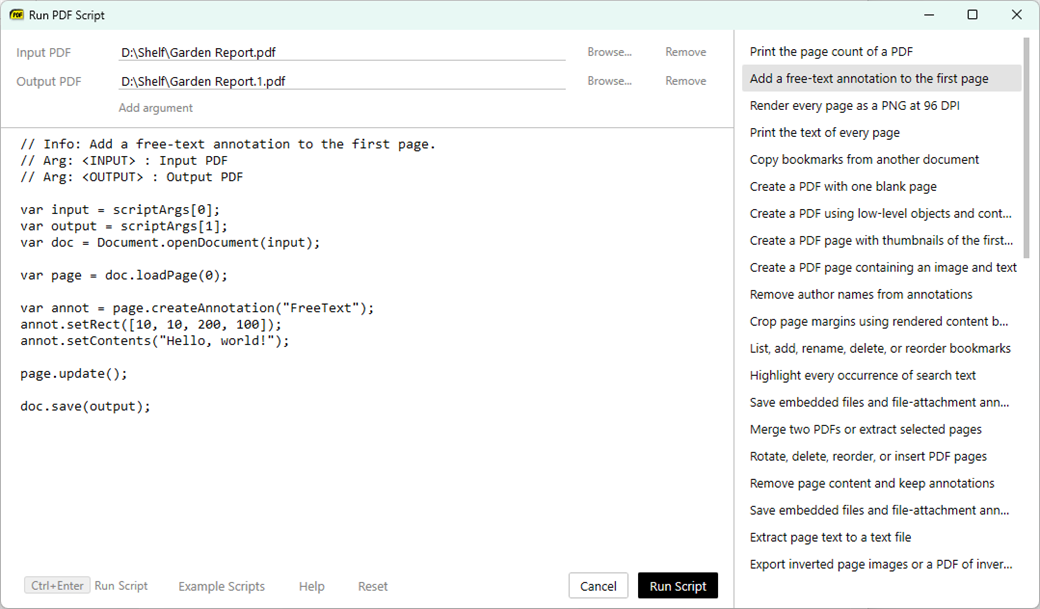Remove the Output PDF argument
Viewport: 1040px width, 609px height.
[x=686, y=81]
